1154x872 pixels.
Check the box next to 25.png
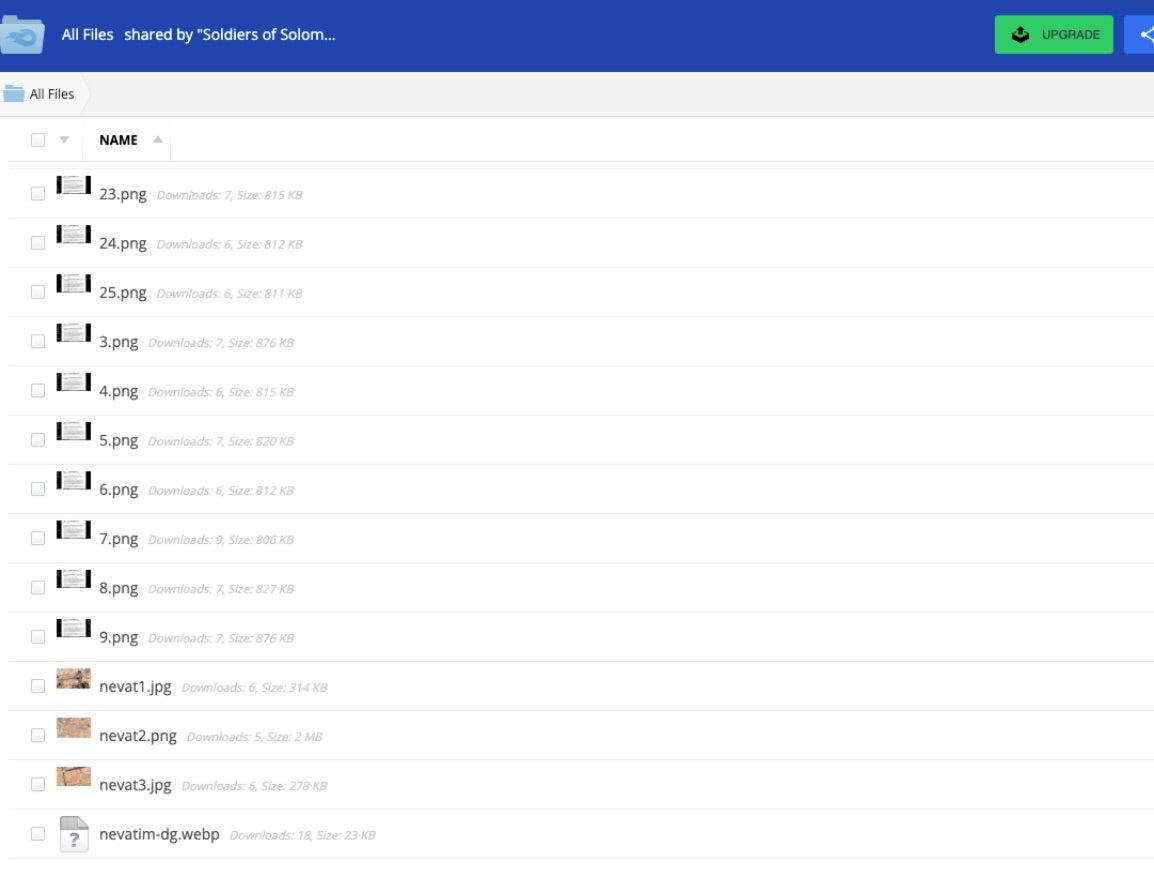coord(38,293)
